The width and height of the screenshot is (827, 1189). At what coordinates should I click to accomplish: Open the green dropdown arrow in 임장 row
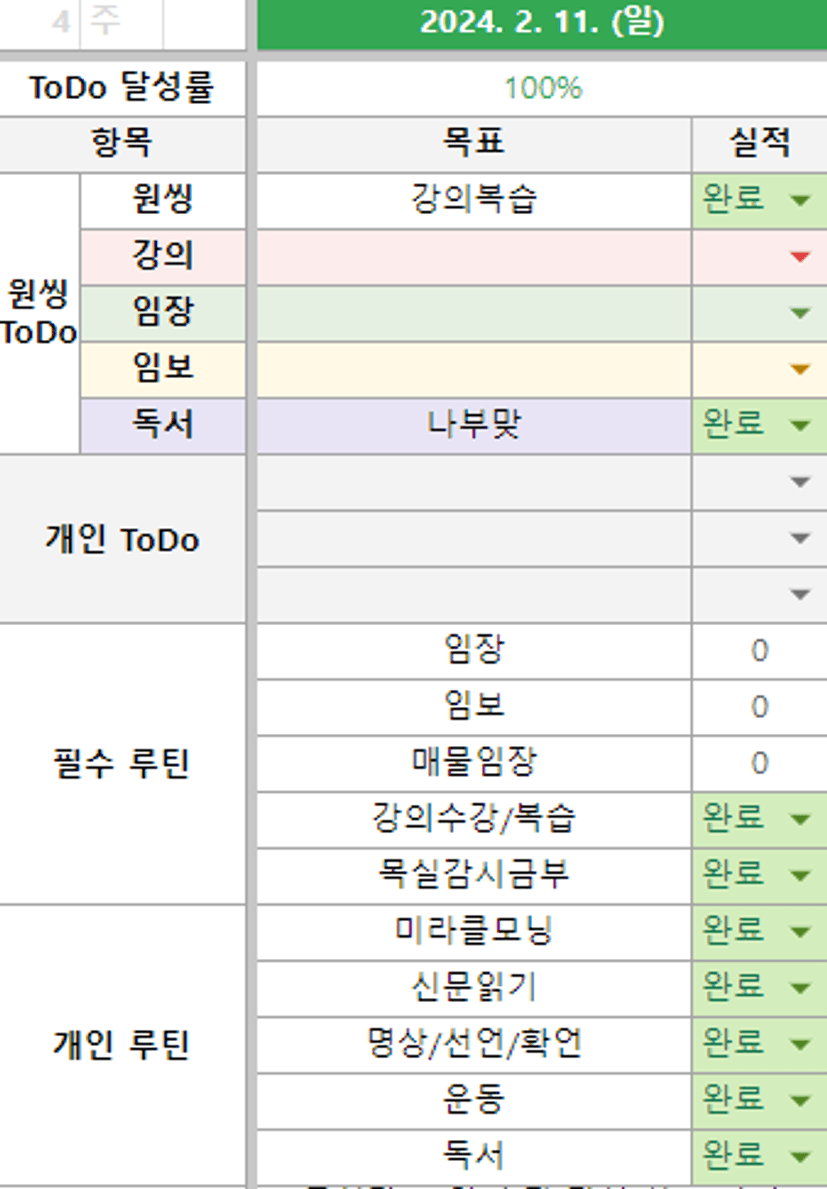pos(799,313)
